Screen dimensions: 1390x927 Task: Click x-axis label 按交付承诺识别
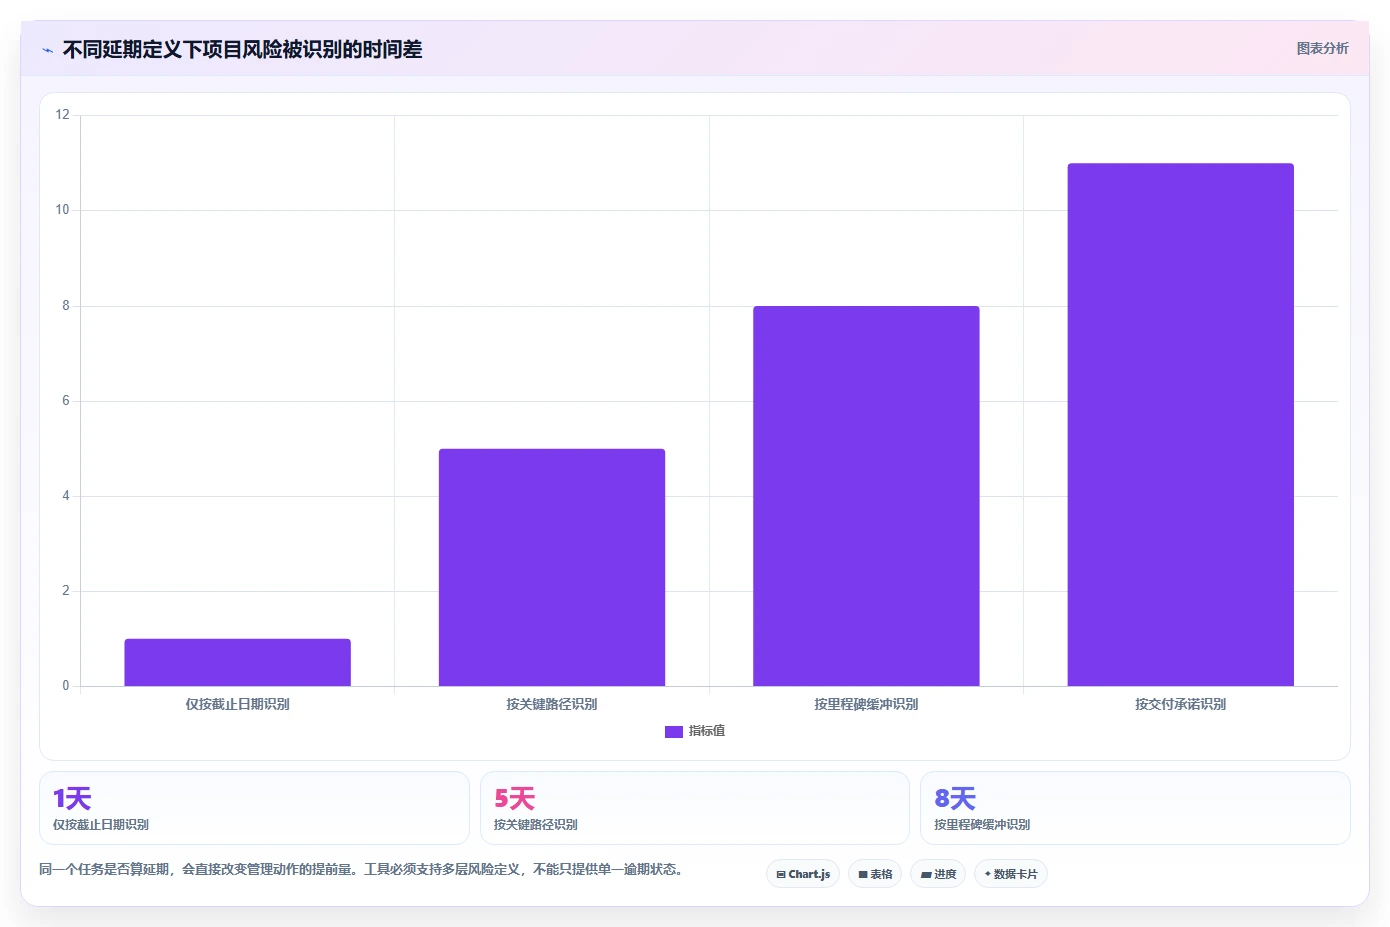click(1180, 704)
